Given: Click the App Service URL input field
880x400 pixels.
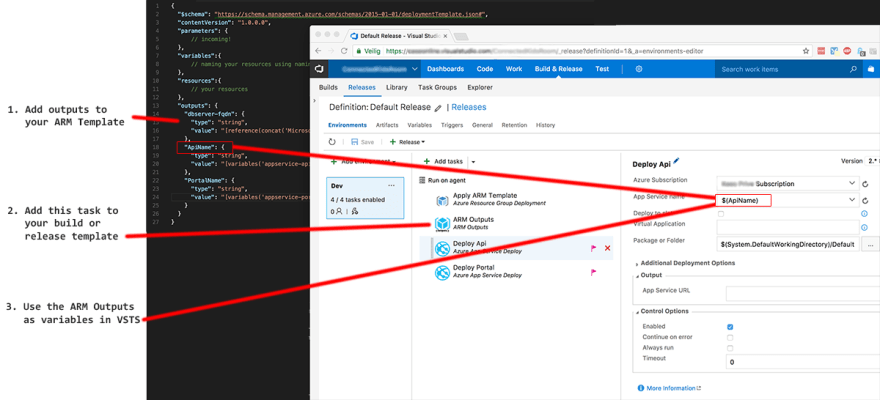Looking at the screenshot, I should pyautogui.click(x=803, y=294).
